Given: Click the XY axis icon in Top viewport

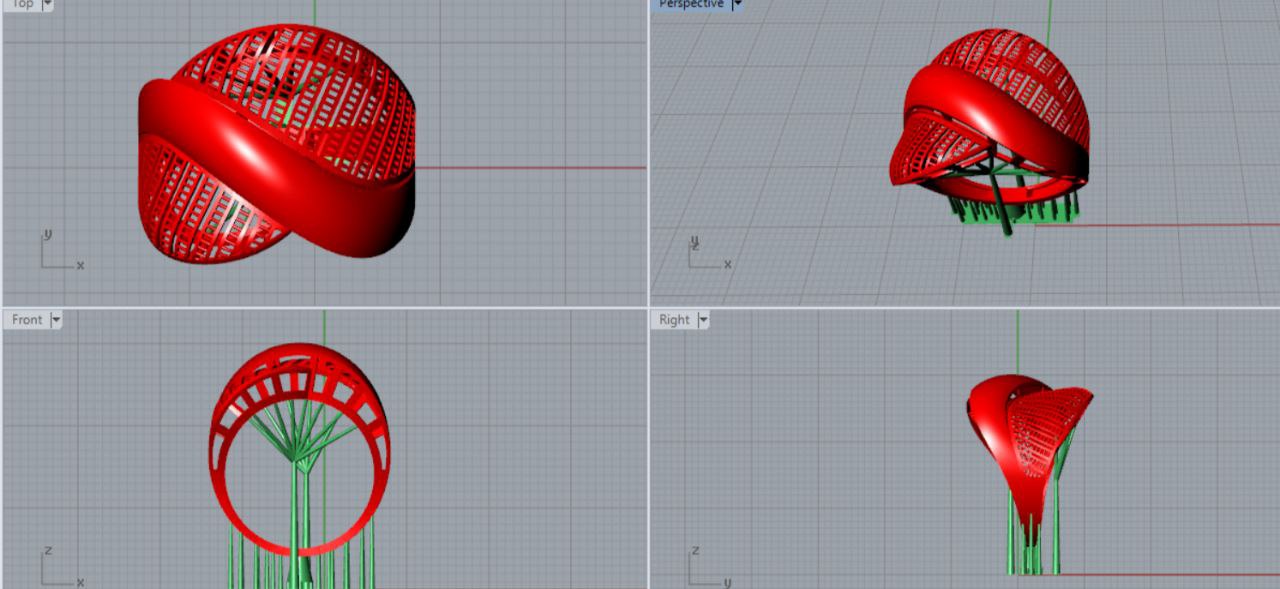Looking at the screenshot, I should (x=59, y=252).
